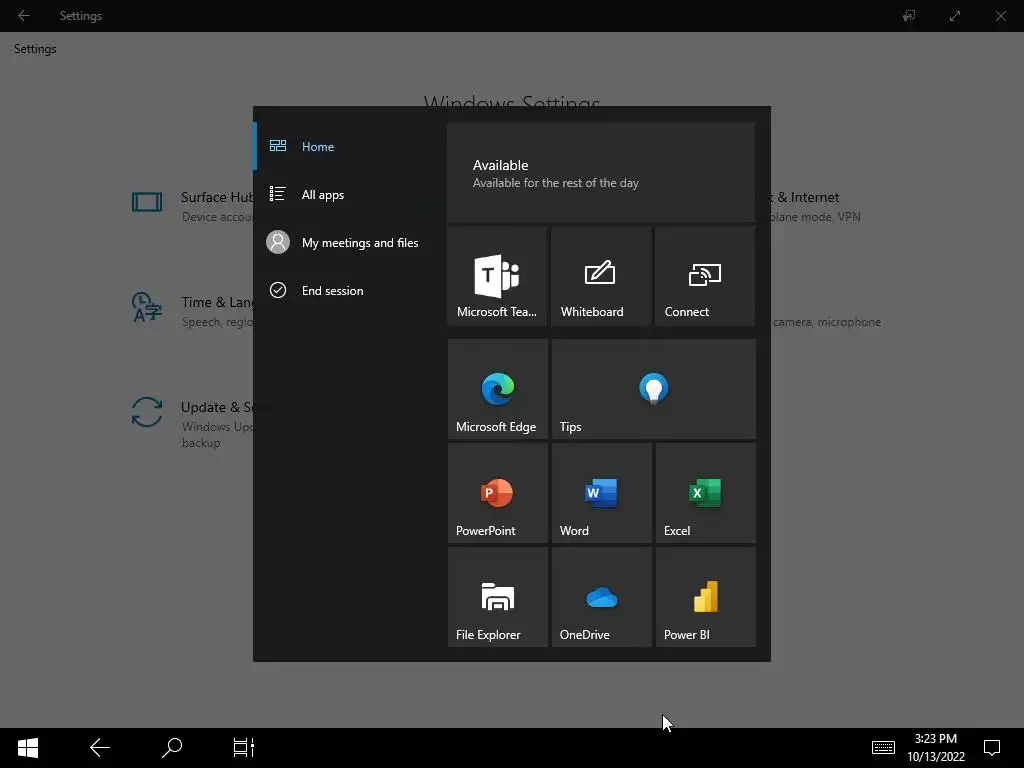
Task: Open the Connect app tile
Action: 705,276
